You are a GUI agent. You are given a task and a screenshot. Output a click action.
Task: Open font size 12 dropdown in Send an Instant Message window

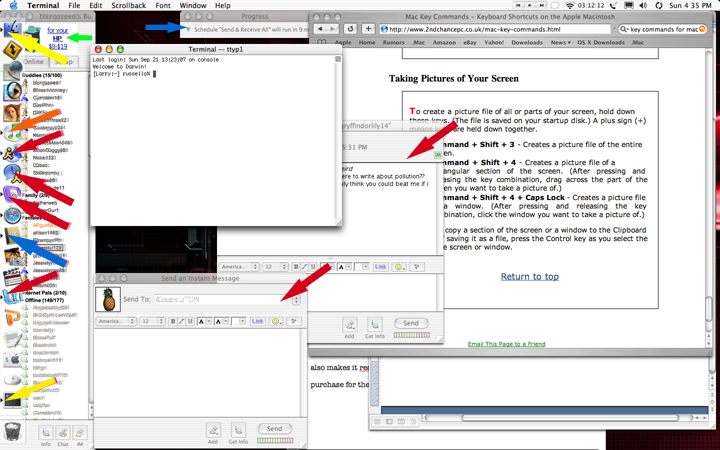tap(152, 321)
